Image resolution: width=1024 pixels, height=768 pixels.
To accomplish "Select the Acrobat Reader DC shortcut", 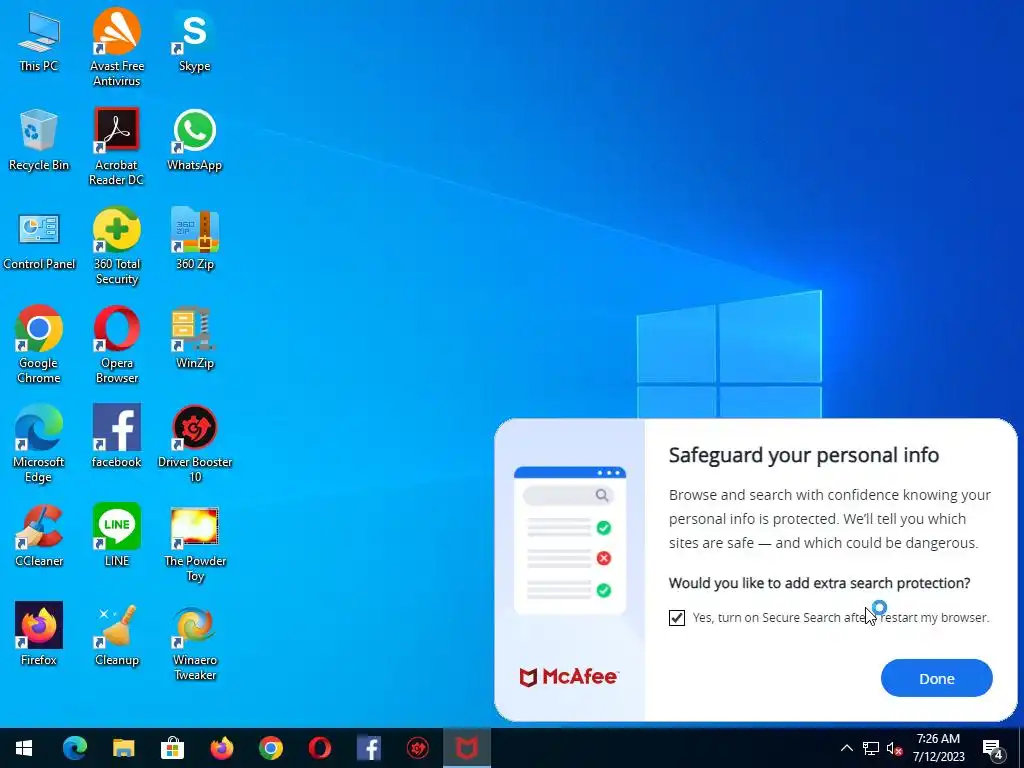I will [x=116, y=147].
